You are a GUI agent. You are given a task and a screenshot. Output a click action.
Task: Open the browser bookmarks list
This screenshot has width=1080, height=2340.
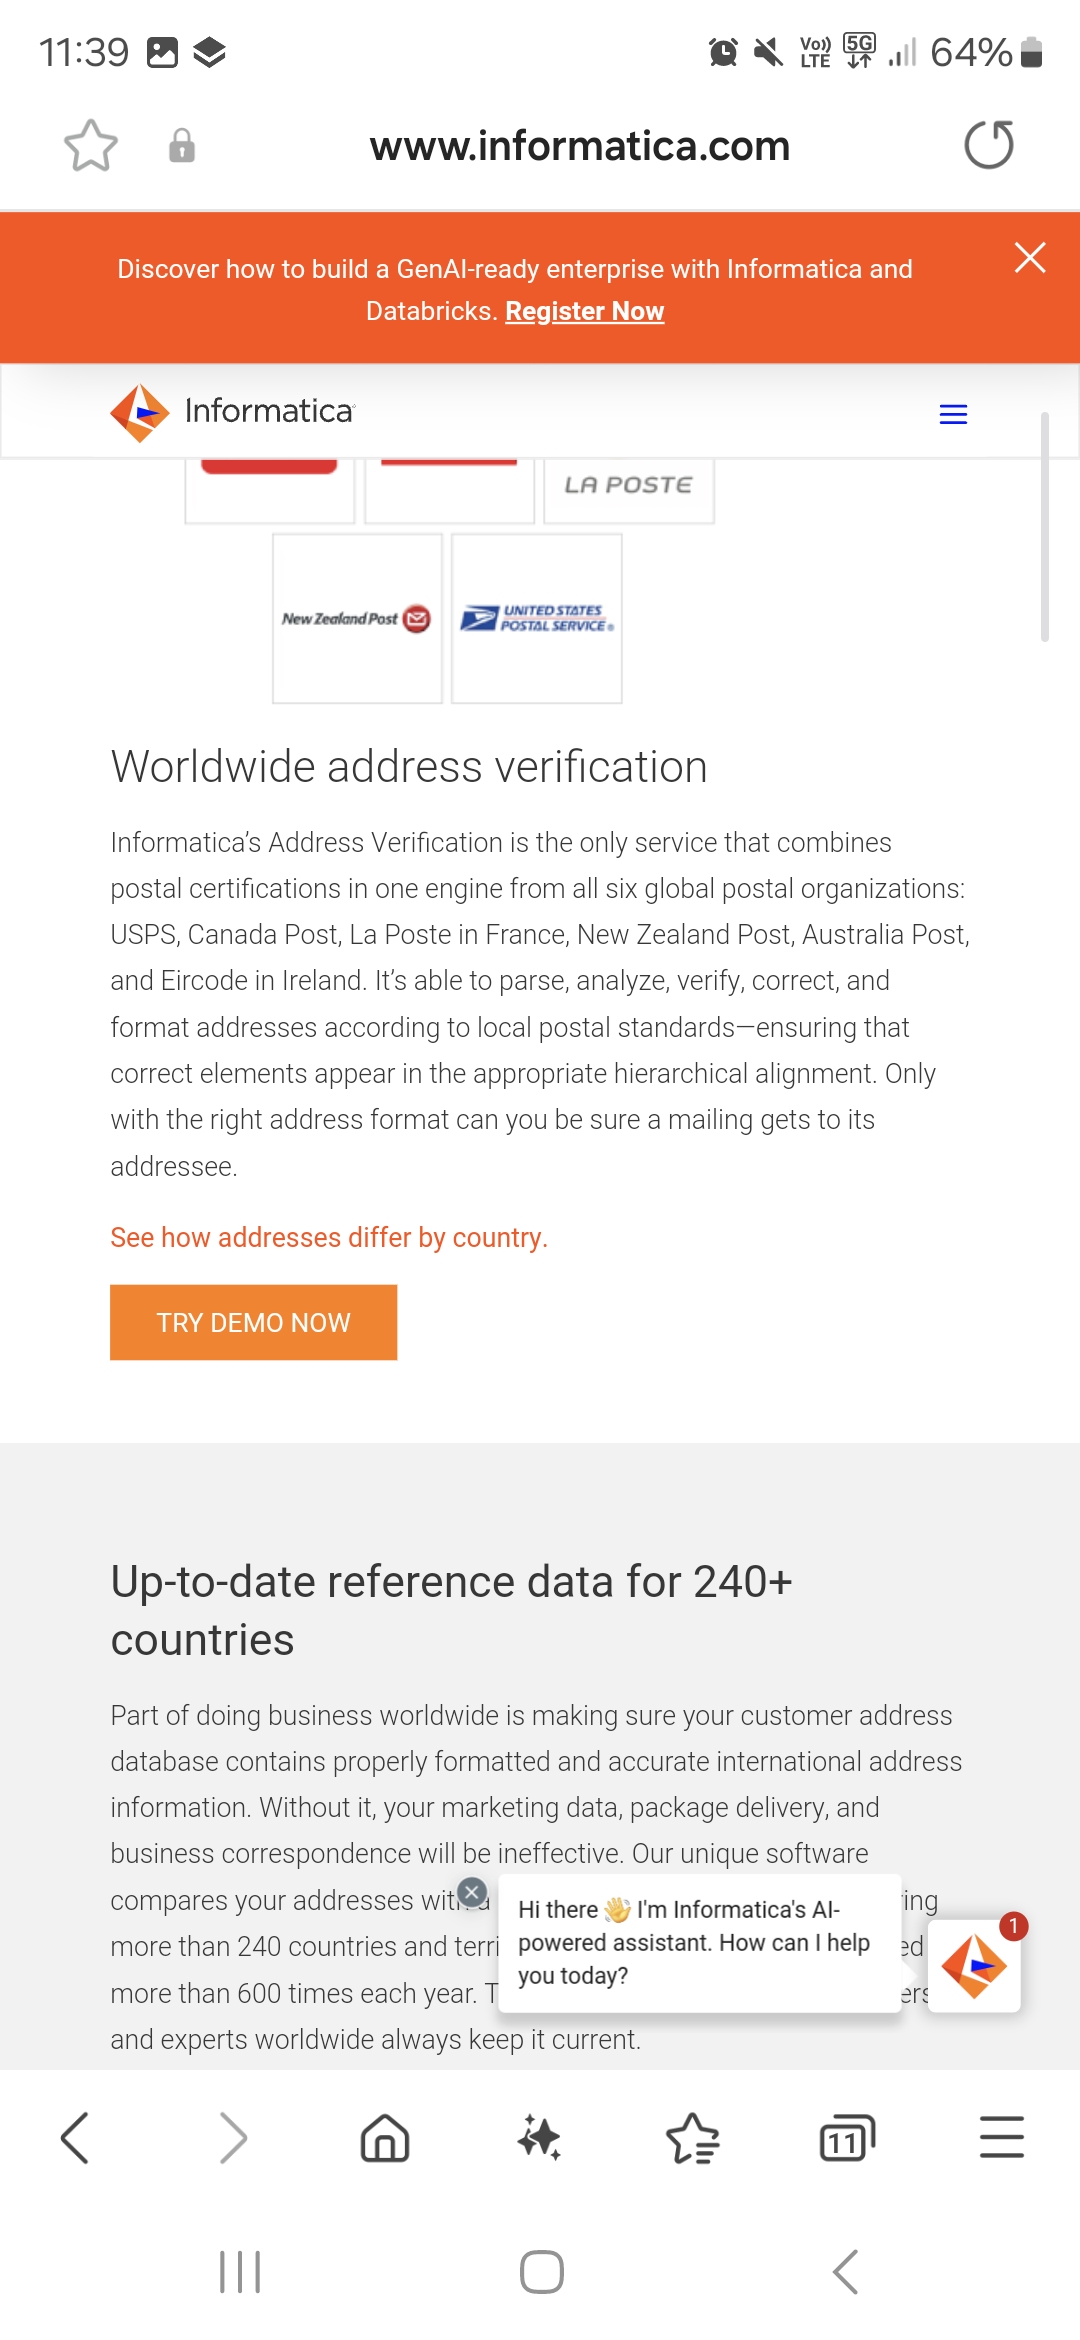tap(693, 2138)
